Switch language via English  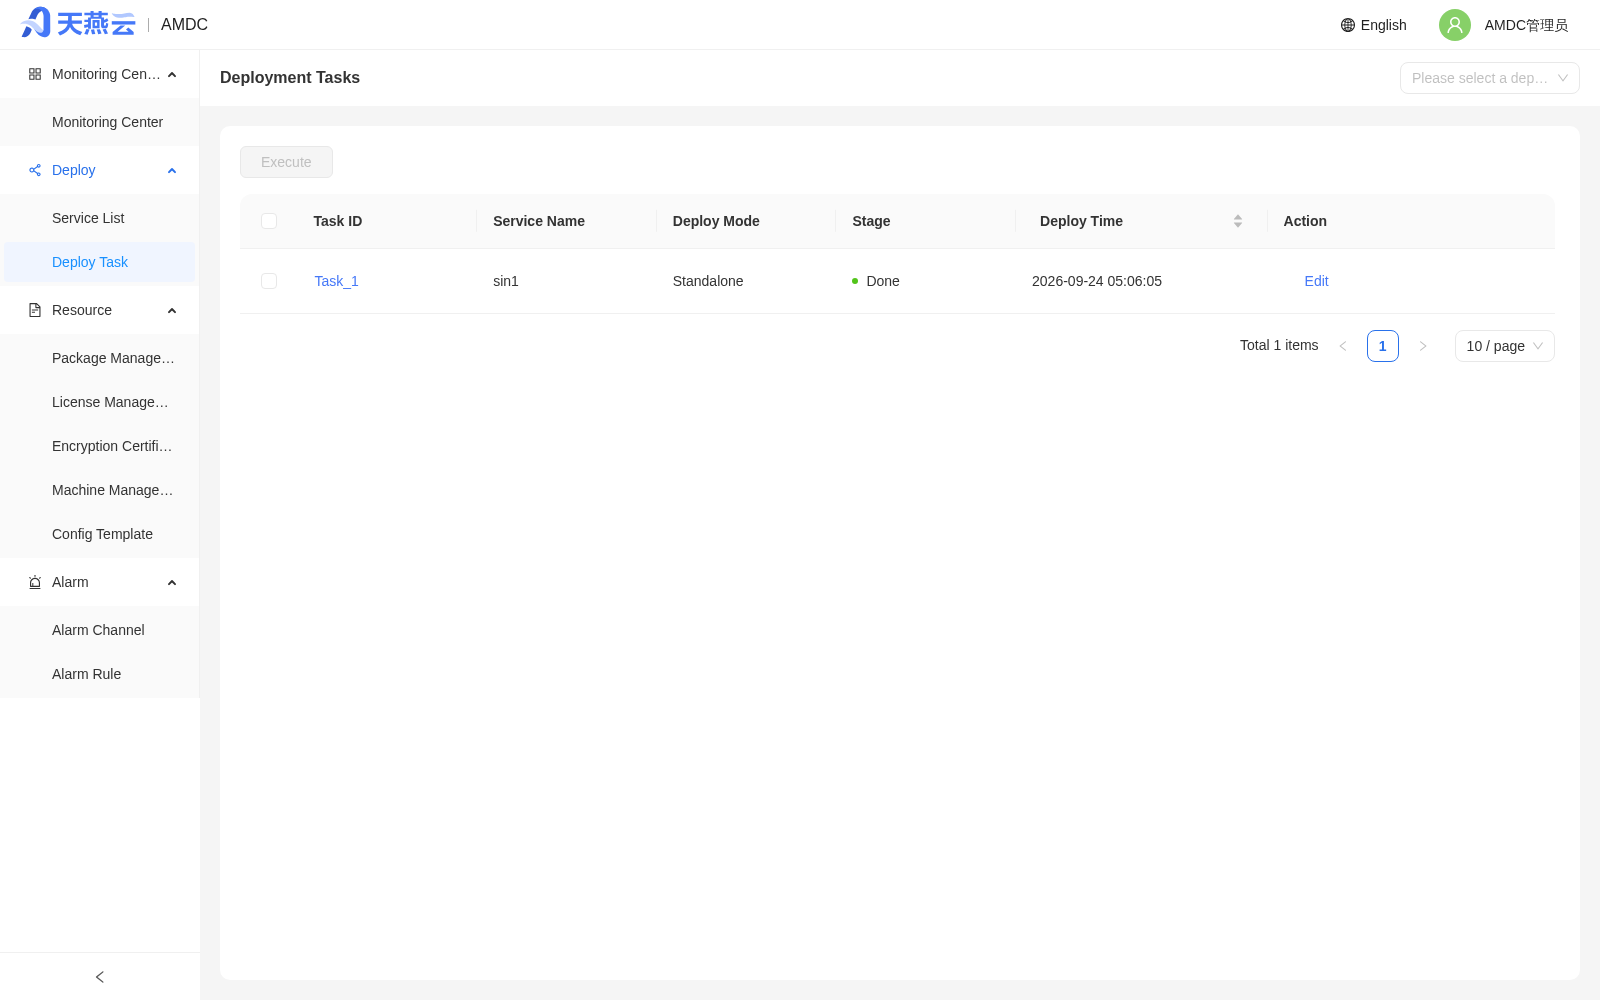1383,25
